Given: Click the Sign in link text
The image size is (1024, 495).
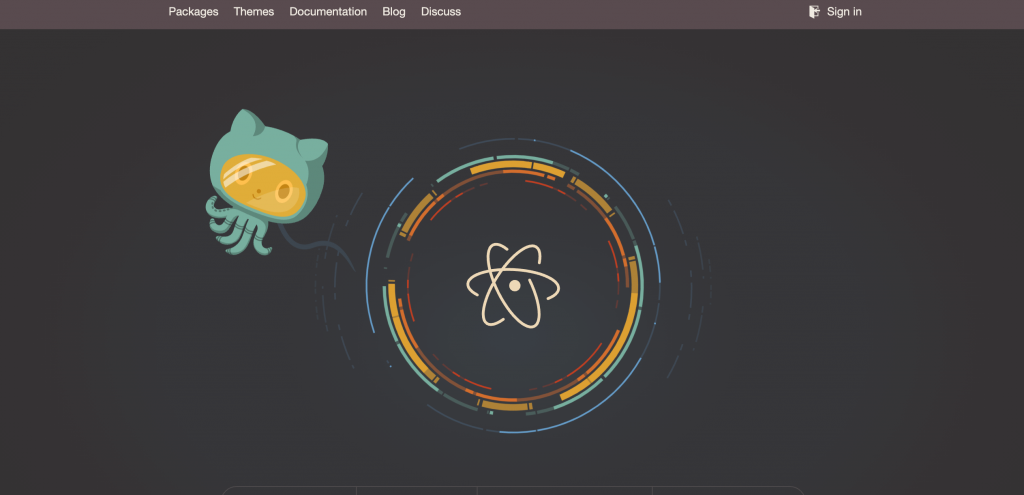Looking at the screenshot, I should pyautogui.click(x=844, y=12).
